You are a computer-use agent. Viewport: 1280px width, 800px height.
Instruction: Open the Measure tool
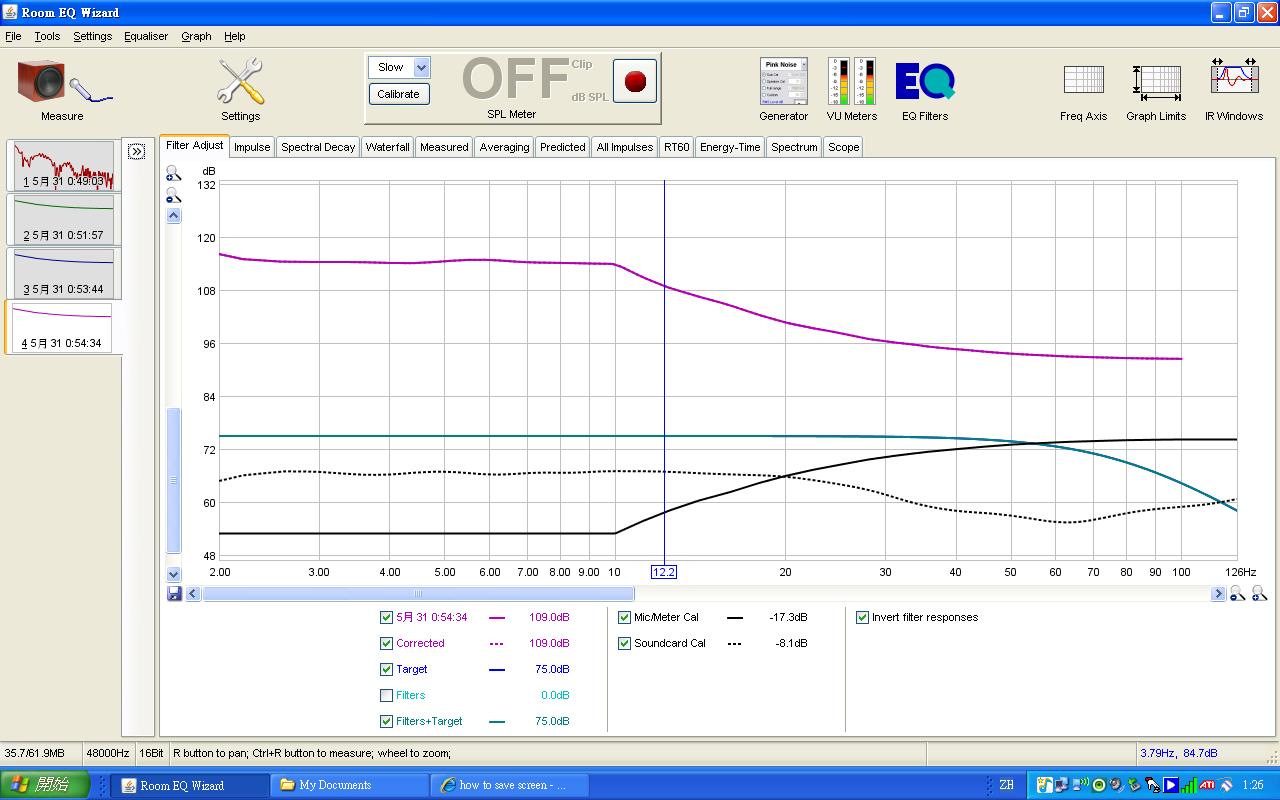(x=62, y=88)
